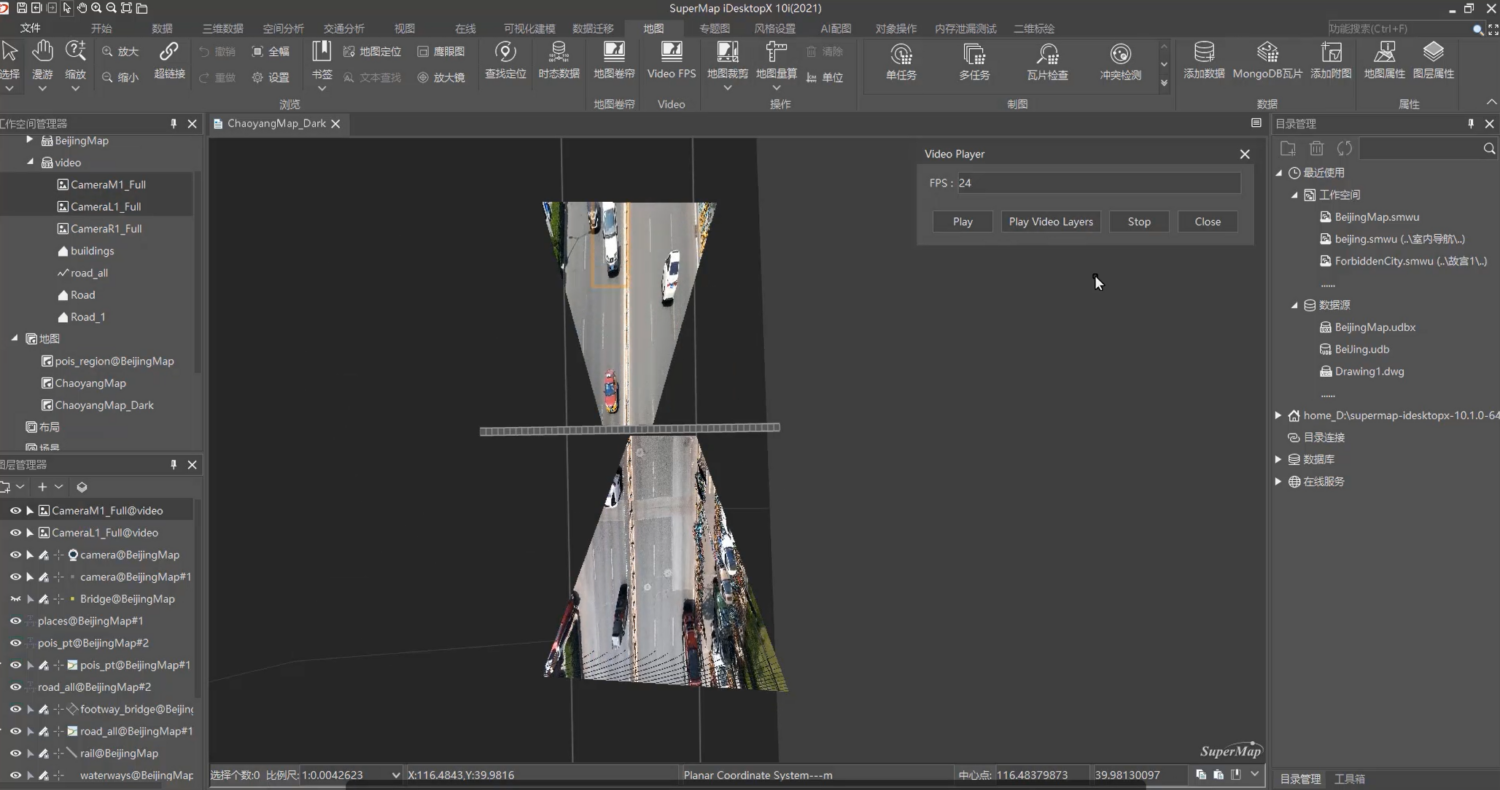
Task: Toggle visibility of rail@BeijingMap layer
Action: 15,753
